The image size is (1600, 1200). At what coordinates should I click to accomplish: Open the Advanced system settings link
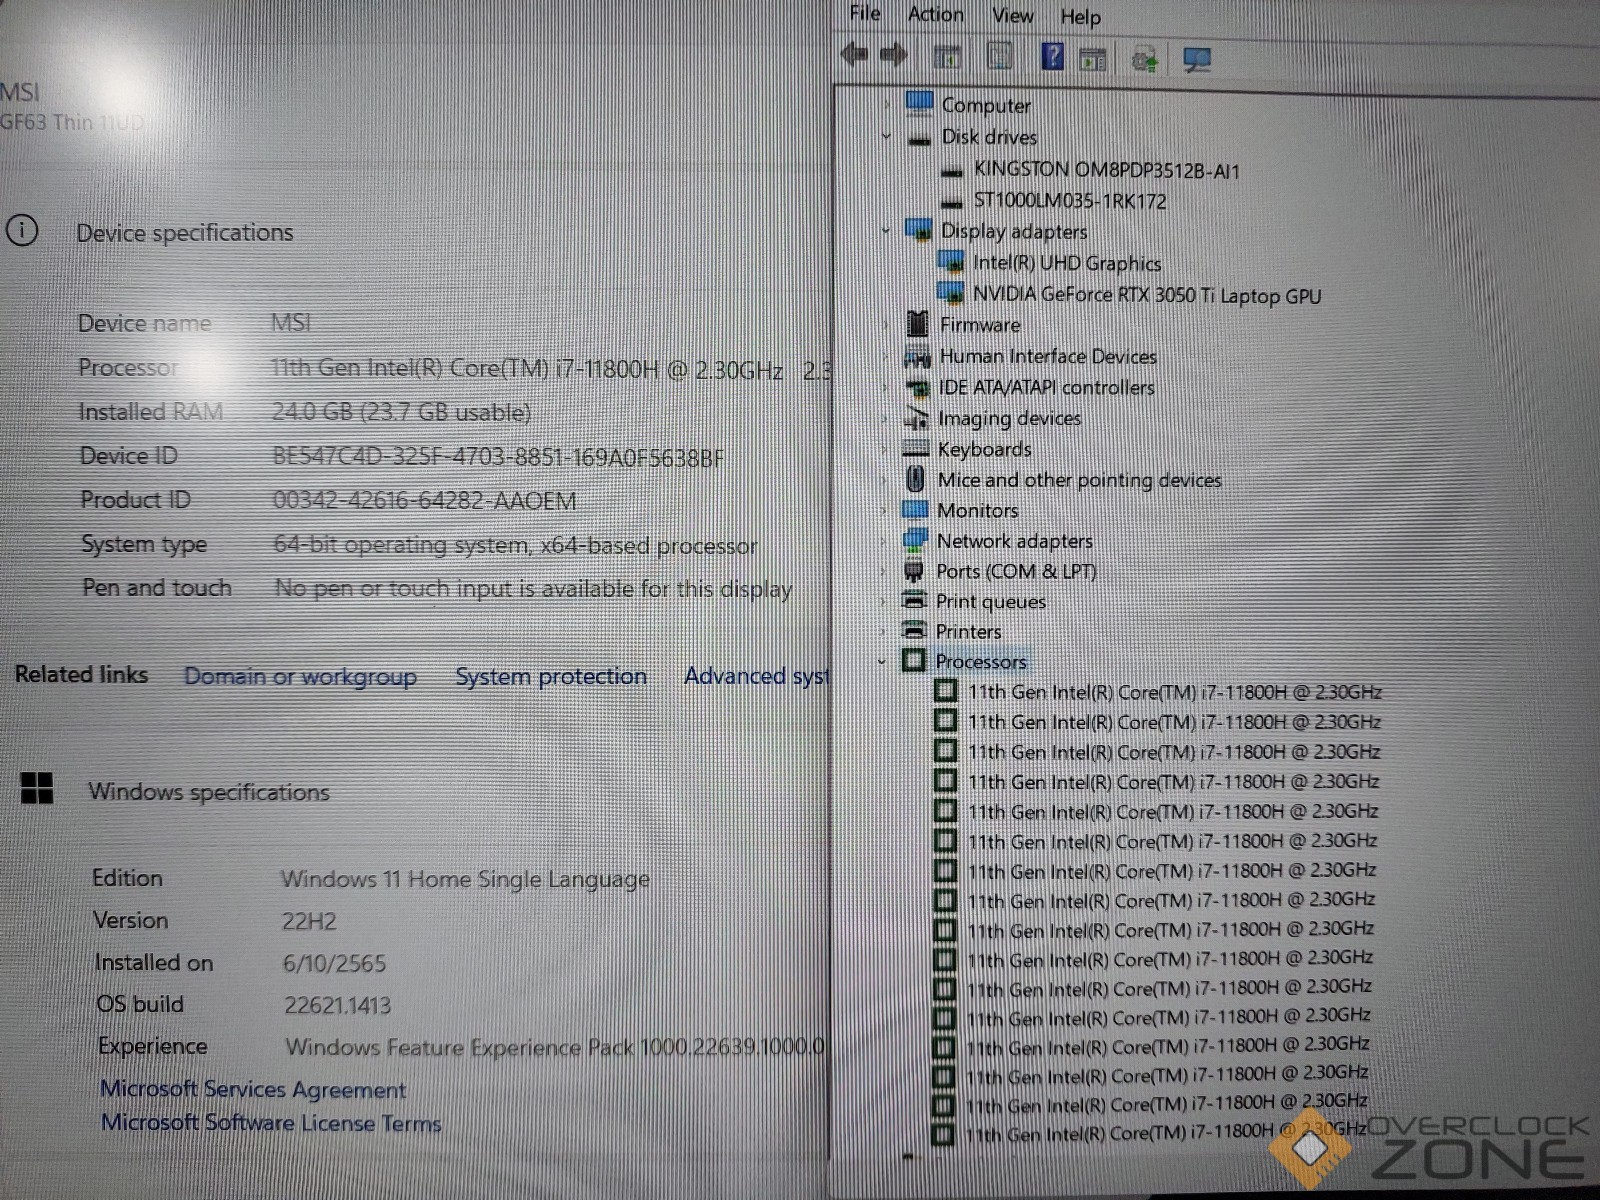click(757, 676)
